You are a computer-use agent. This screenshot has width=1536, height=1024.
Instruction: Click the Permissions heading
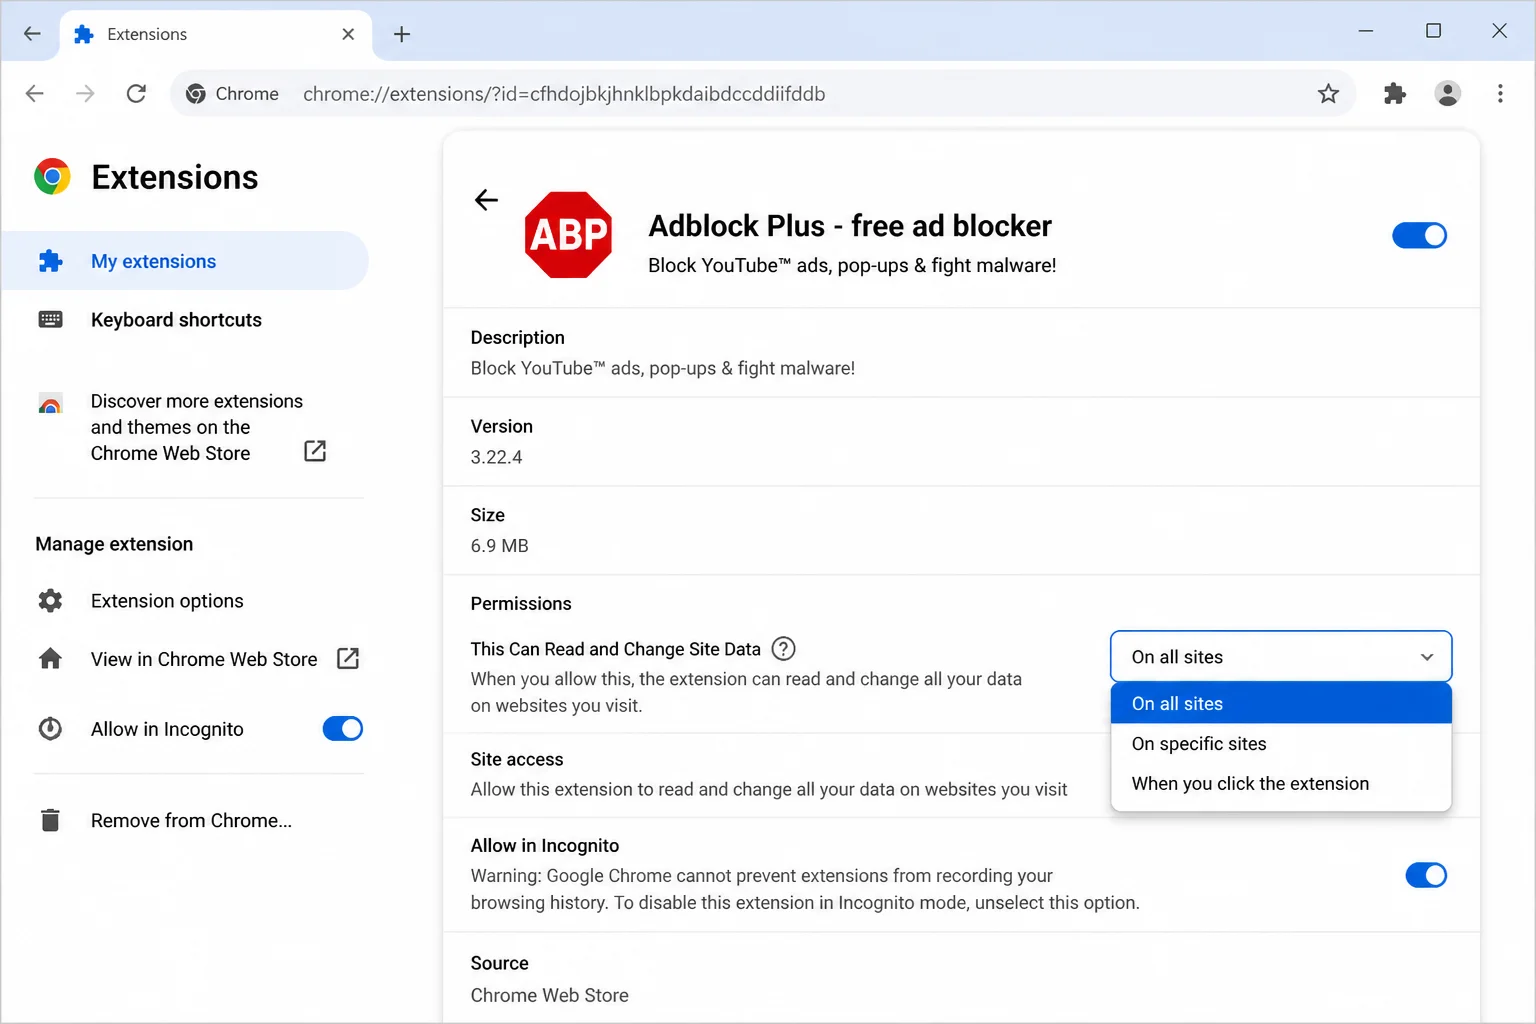521,604
